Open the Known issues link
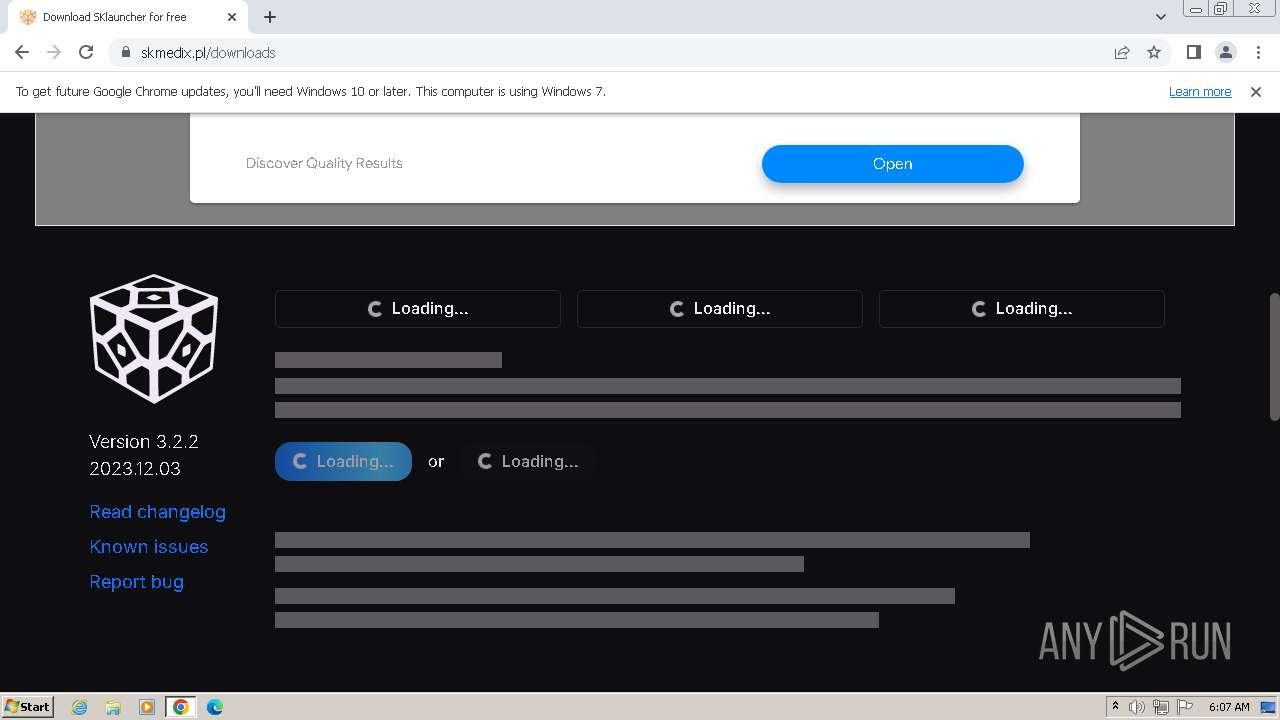 [149, 547]
